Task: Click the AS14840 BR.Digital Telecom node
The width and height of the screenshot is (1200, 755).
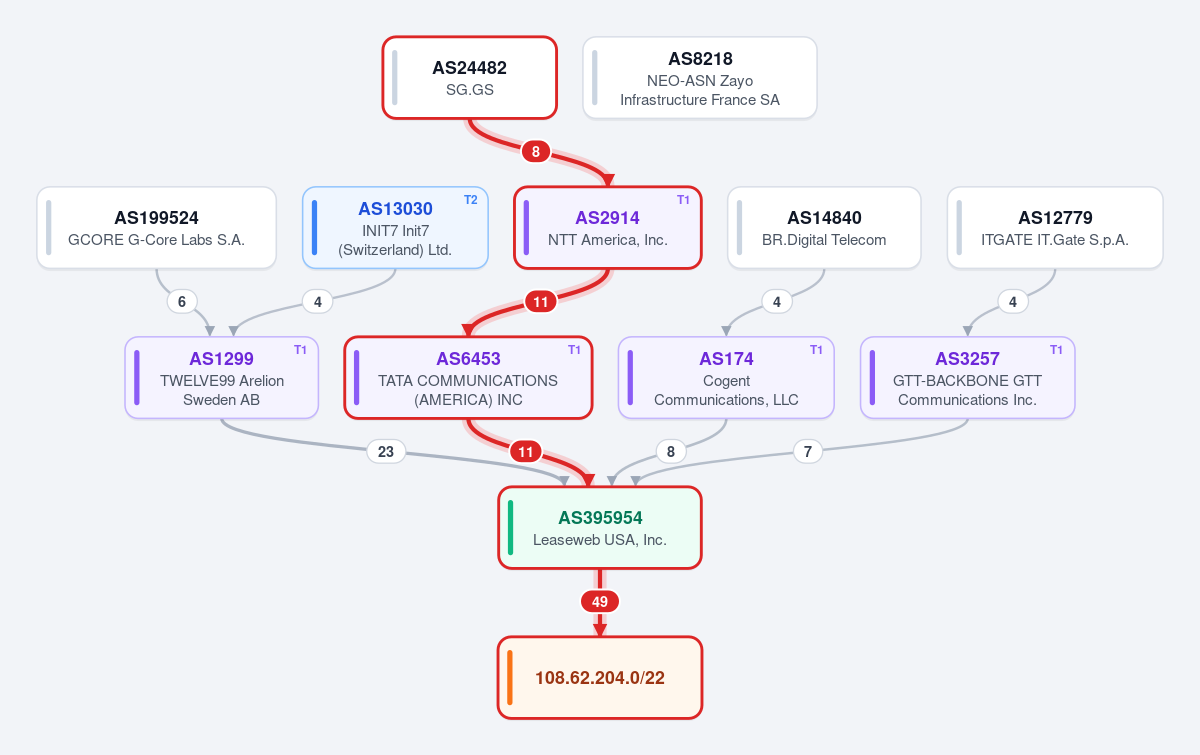Action: pos(824,228)
